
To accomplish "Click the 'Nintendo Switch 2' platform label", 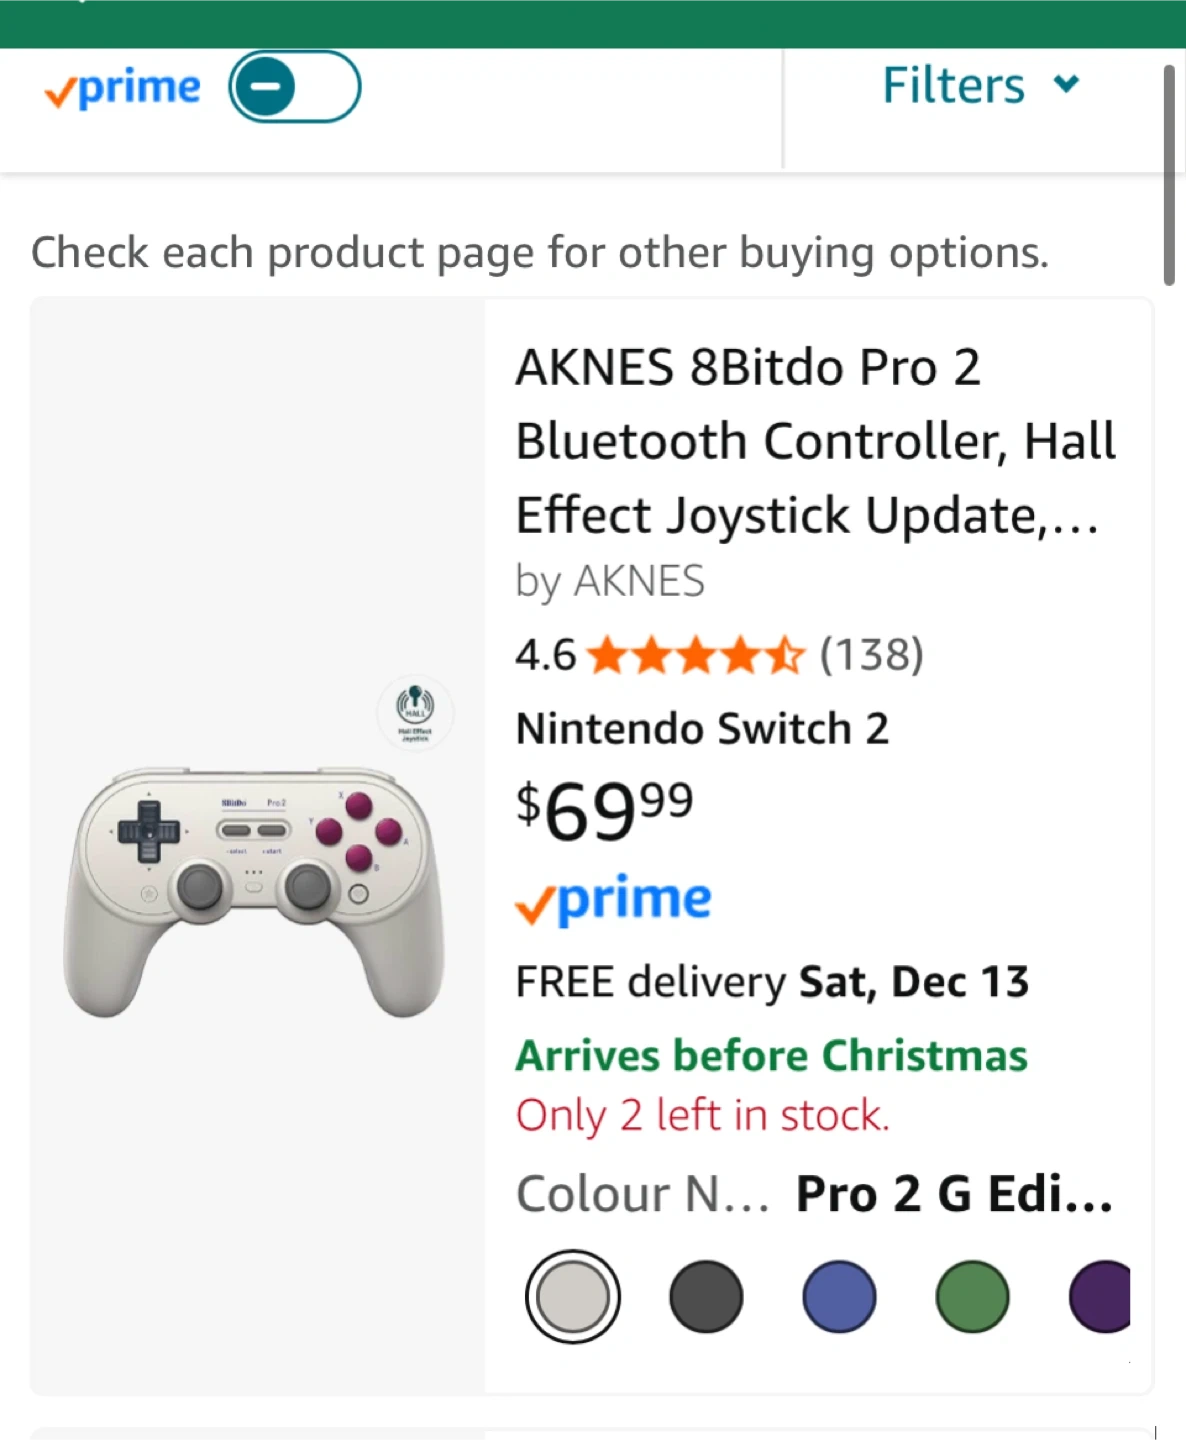I will point(702,729).
